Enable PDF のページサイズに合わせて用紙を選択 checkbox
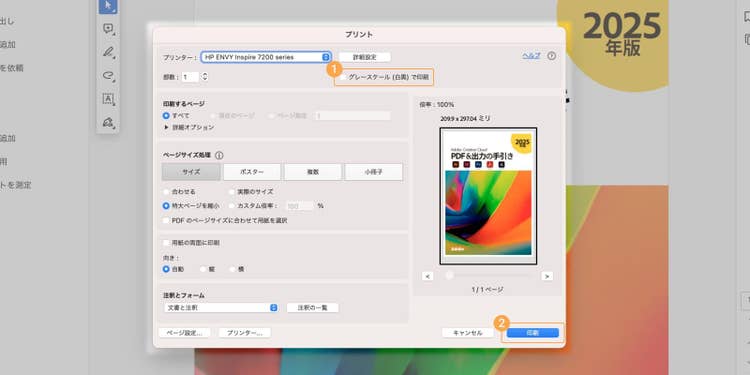750x375 pixels. tap(166, 221)
